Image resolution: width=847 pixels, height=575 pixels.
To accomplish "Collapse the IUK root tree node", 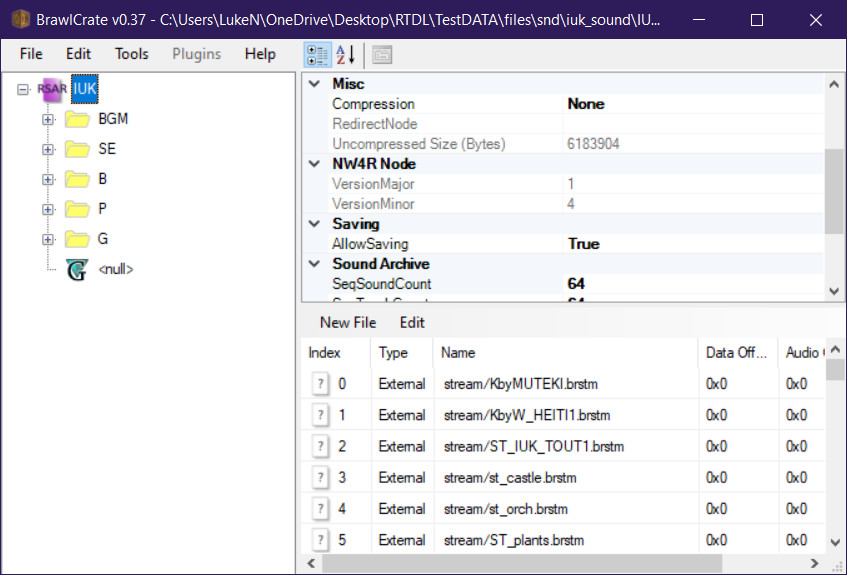I will (x=24, y=89).
